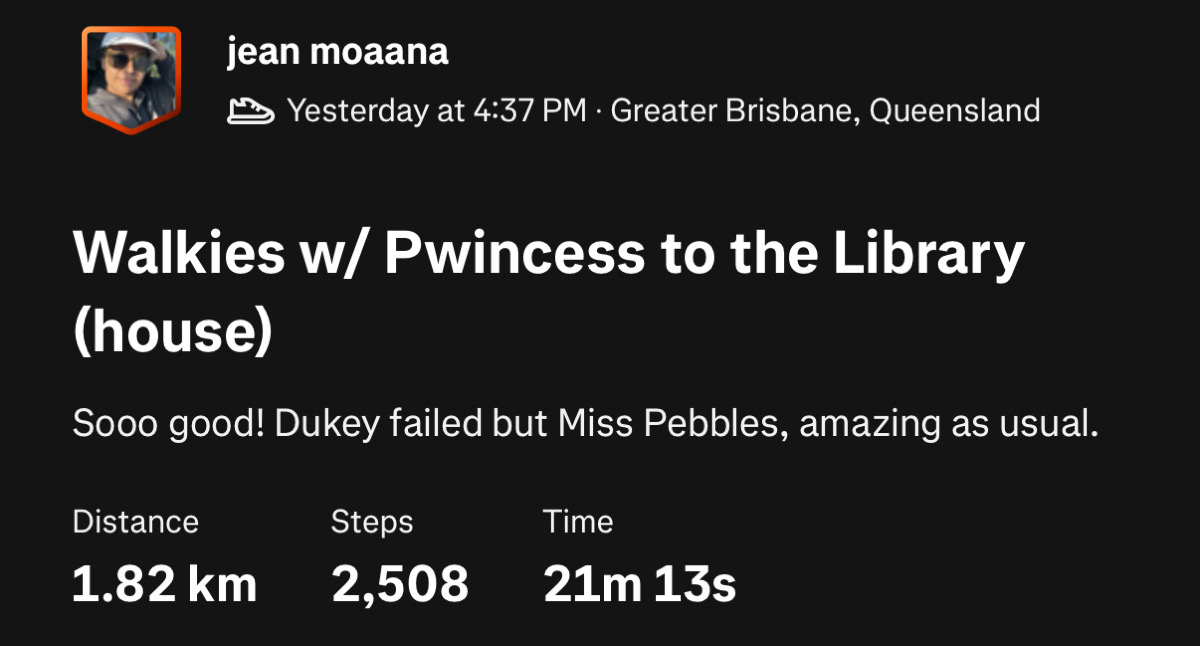This screenshot has width=1200, height=646.
Task: Select the 2,508 steps value
Action: (400, 584)
